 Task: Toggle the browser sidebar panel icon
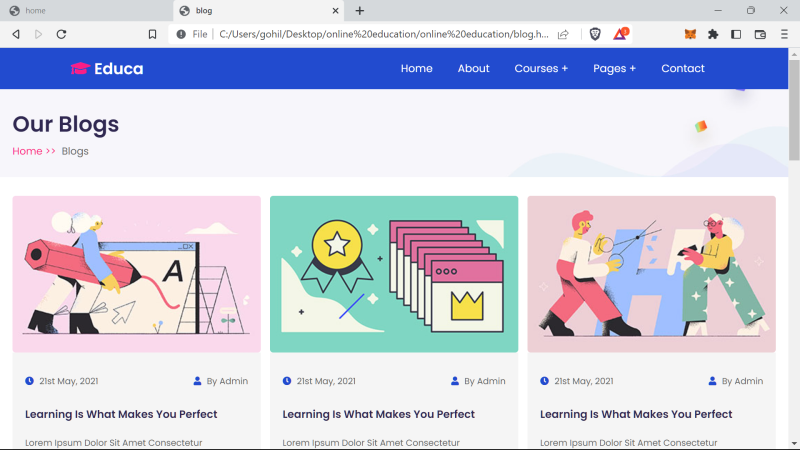(x=736, y=34)
